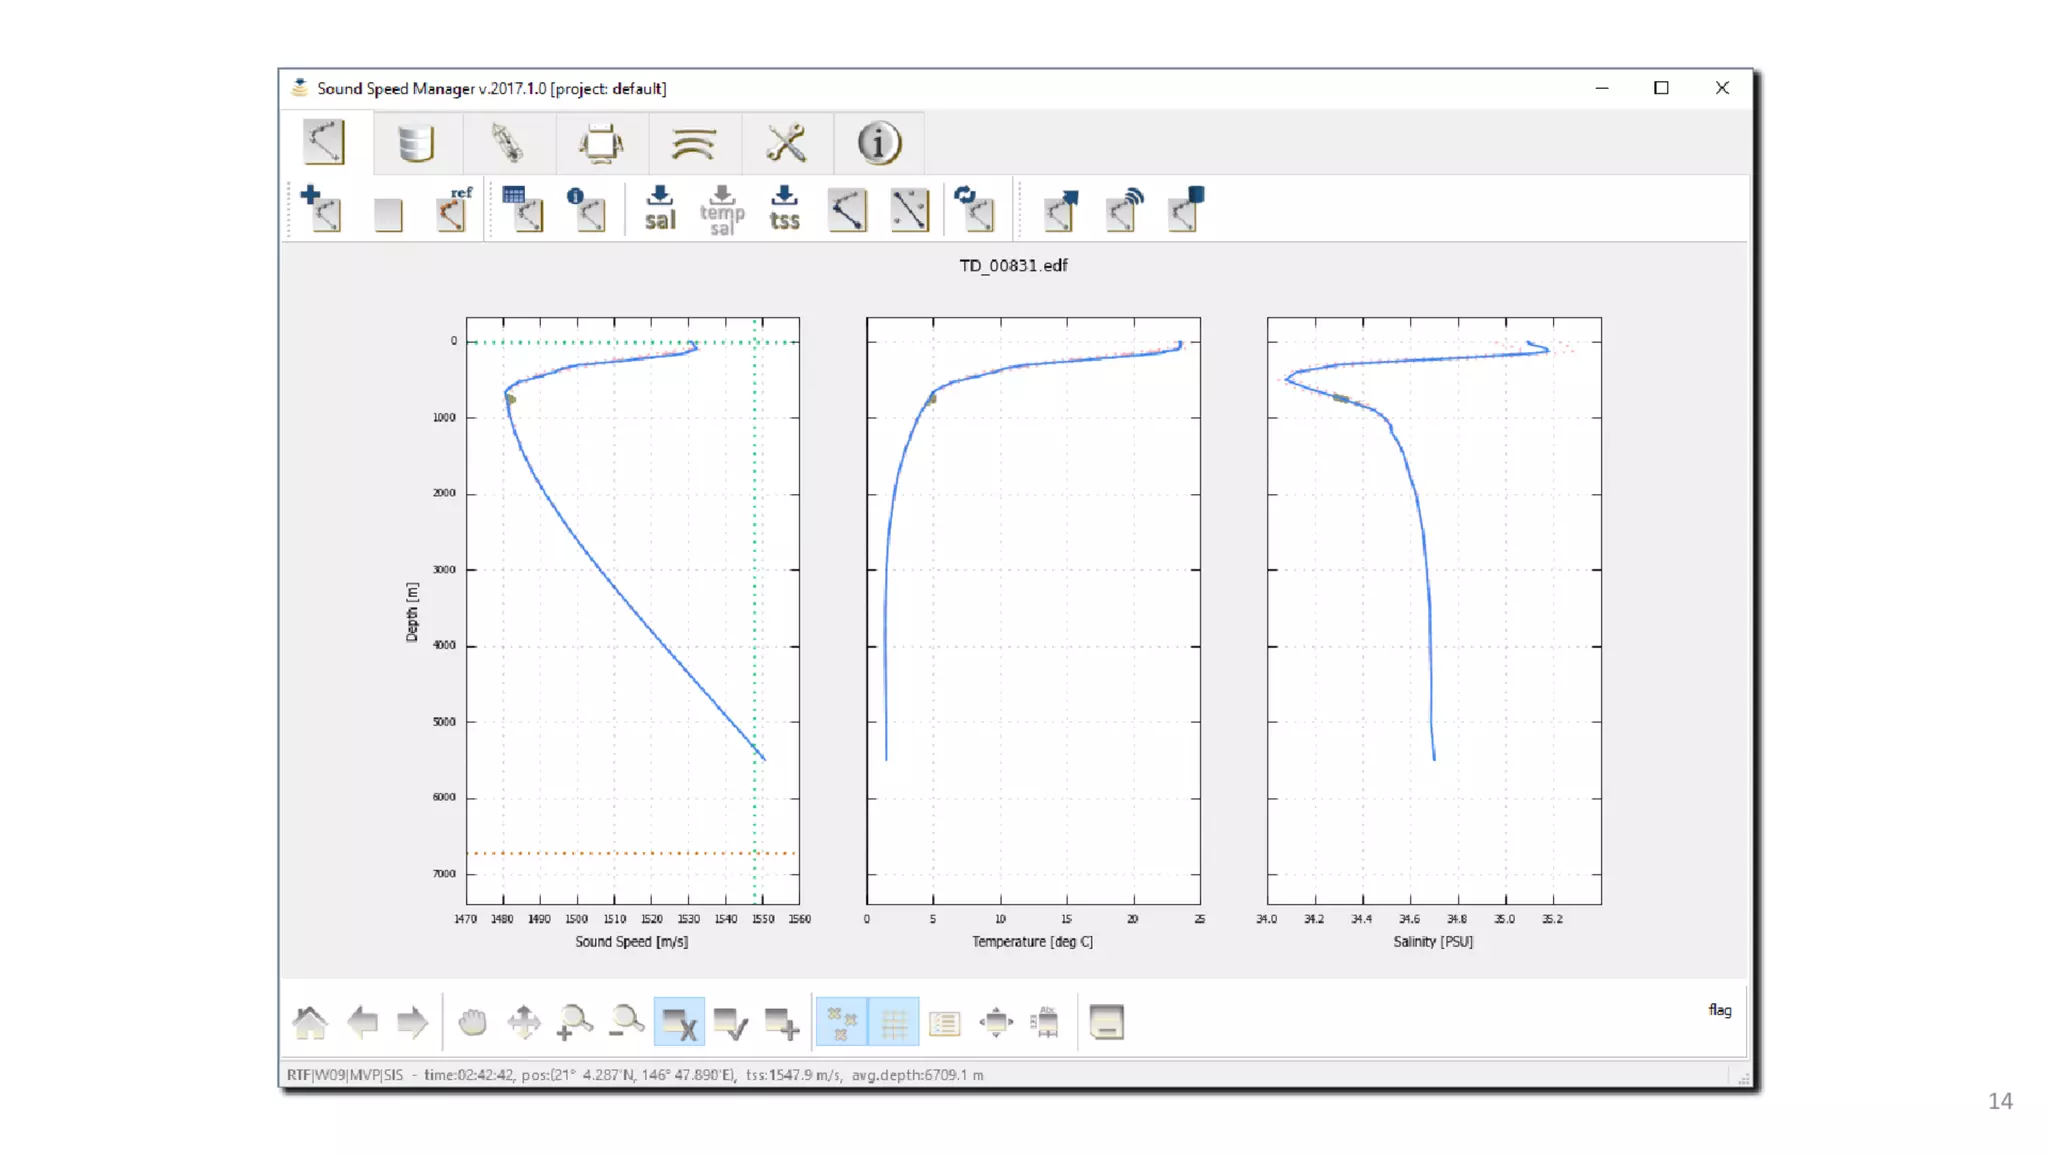Toggle the flag-samples tool with X mark
The image size is (2048, 1155).
pyautogui.click(x=679, y=1022)
